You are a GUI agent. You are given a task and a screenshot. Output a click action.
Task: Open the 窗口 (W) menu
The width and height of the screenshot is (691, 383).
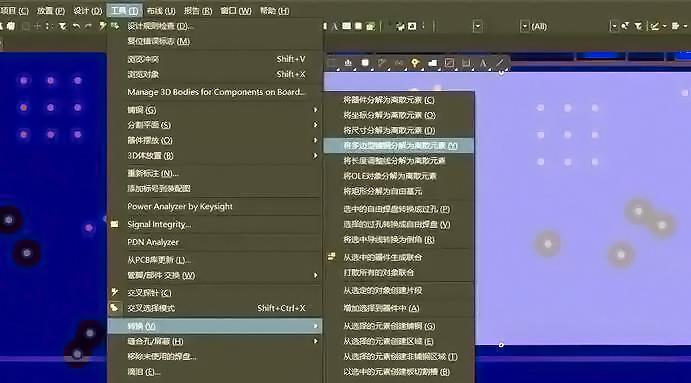236,11
